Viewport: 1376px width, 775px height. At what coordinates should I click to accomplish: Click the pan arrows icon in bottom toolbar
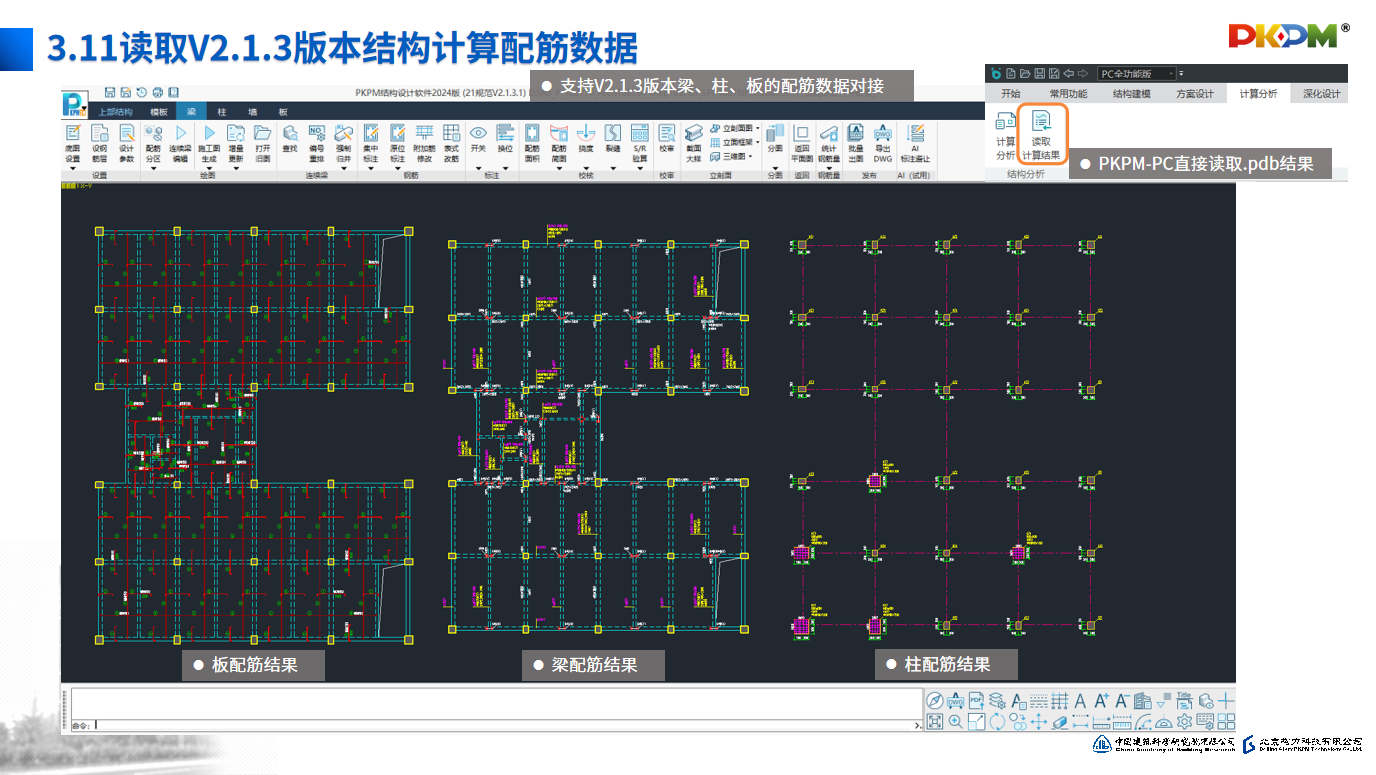click(x=1039, y=721)
